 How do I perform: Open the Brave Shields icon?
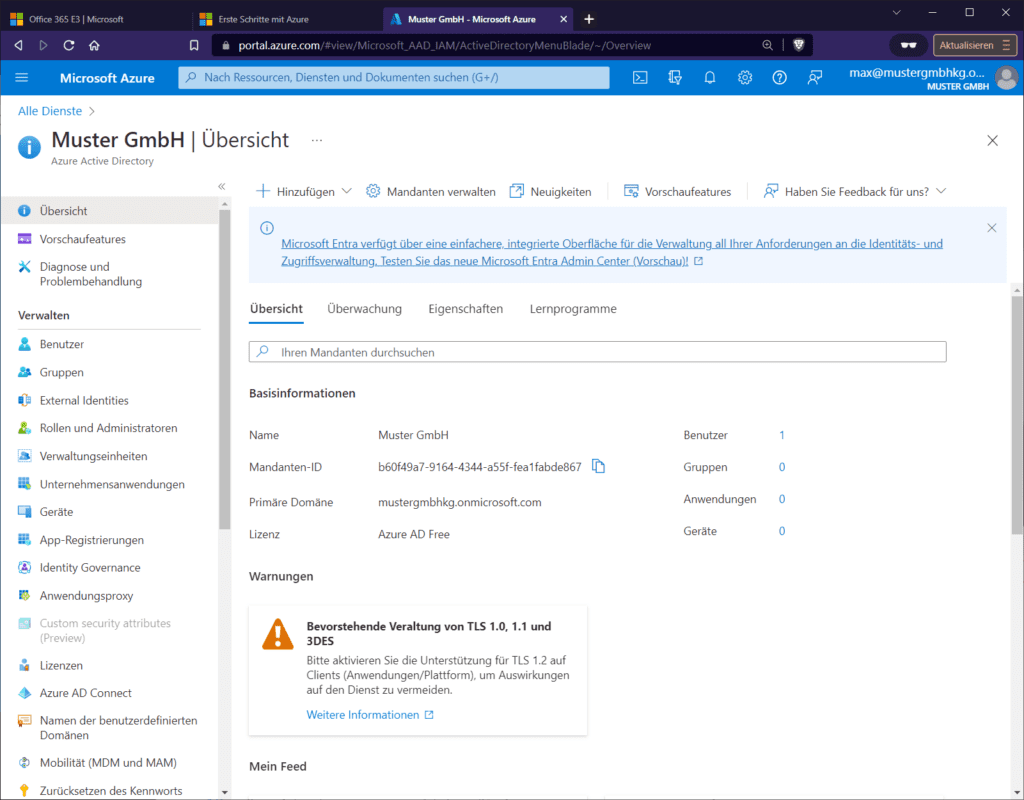(x=799, y=45)
